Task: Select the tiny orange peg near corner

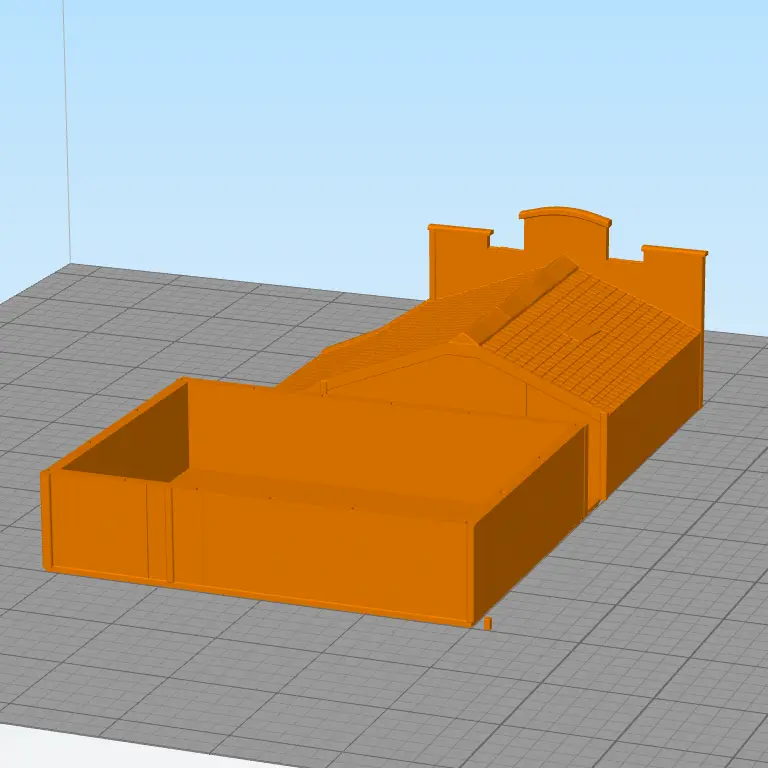Action: pos(488,623)
